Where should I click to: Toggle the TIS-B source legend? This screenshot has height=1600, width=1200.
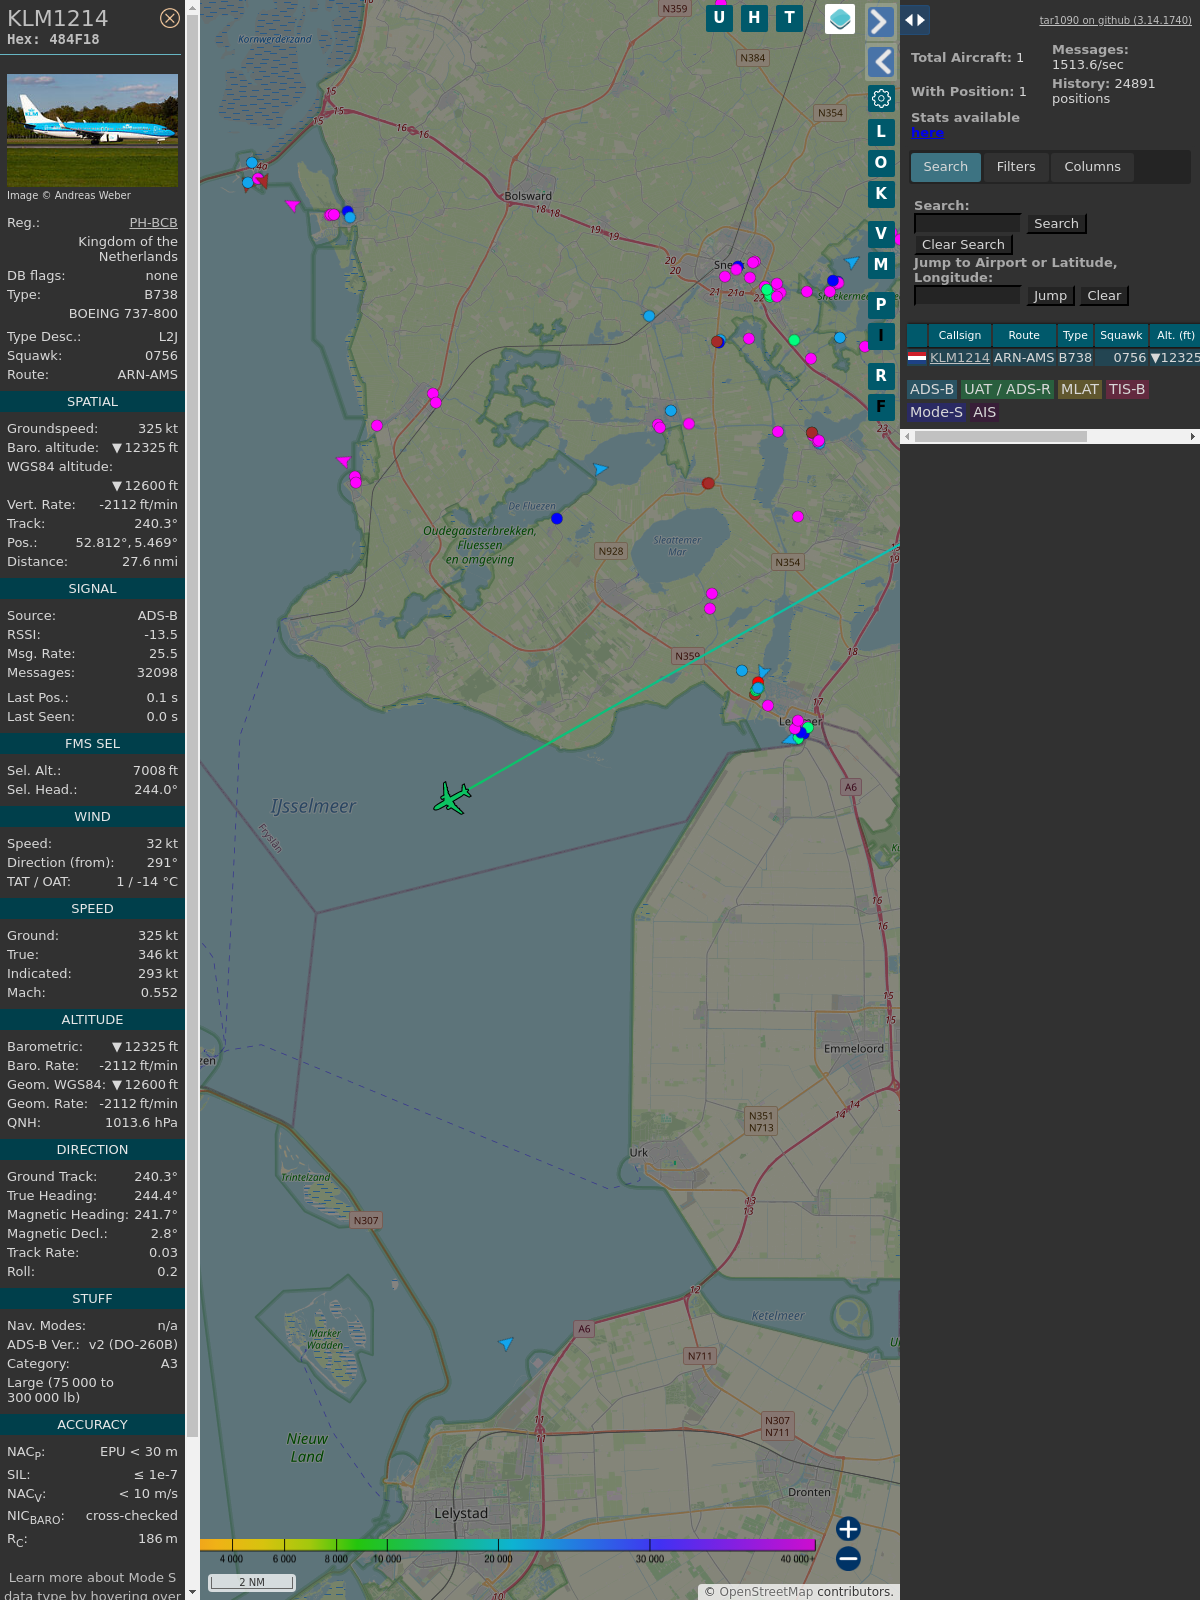point(1127,390)
